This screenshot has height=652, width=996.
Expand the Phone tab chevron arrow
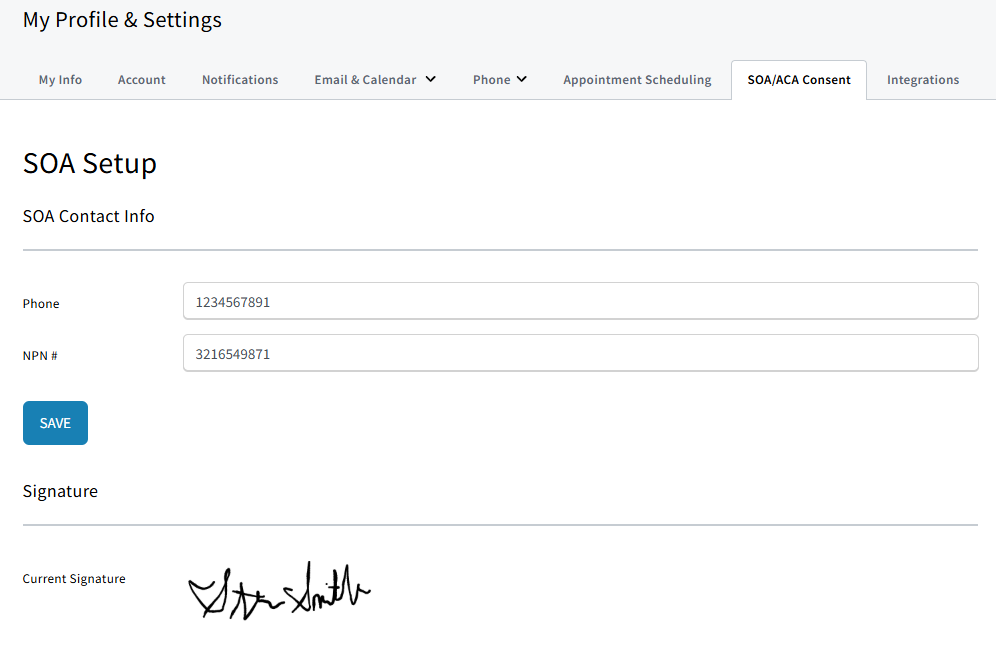tap(522, 79)
